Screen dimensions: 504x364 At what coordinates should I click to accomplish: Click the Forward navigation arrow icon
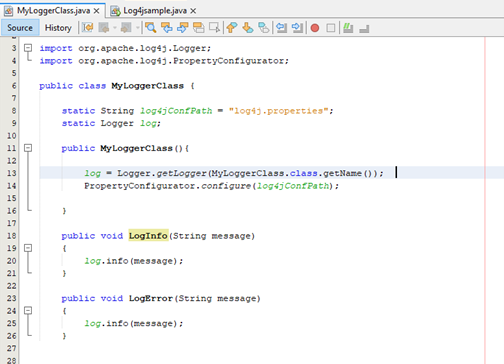click(126, 28)
